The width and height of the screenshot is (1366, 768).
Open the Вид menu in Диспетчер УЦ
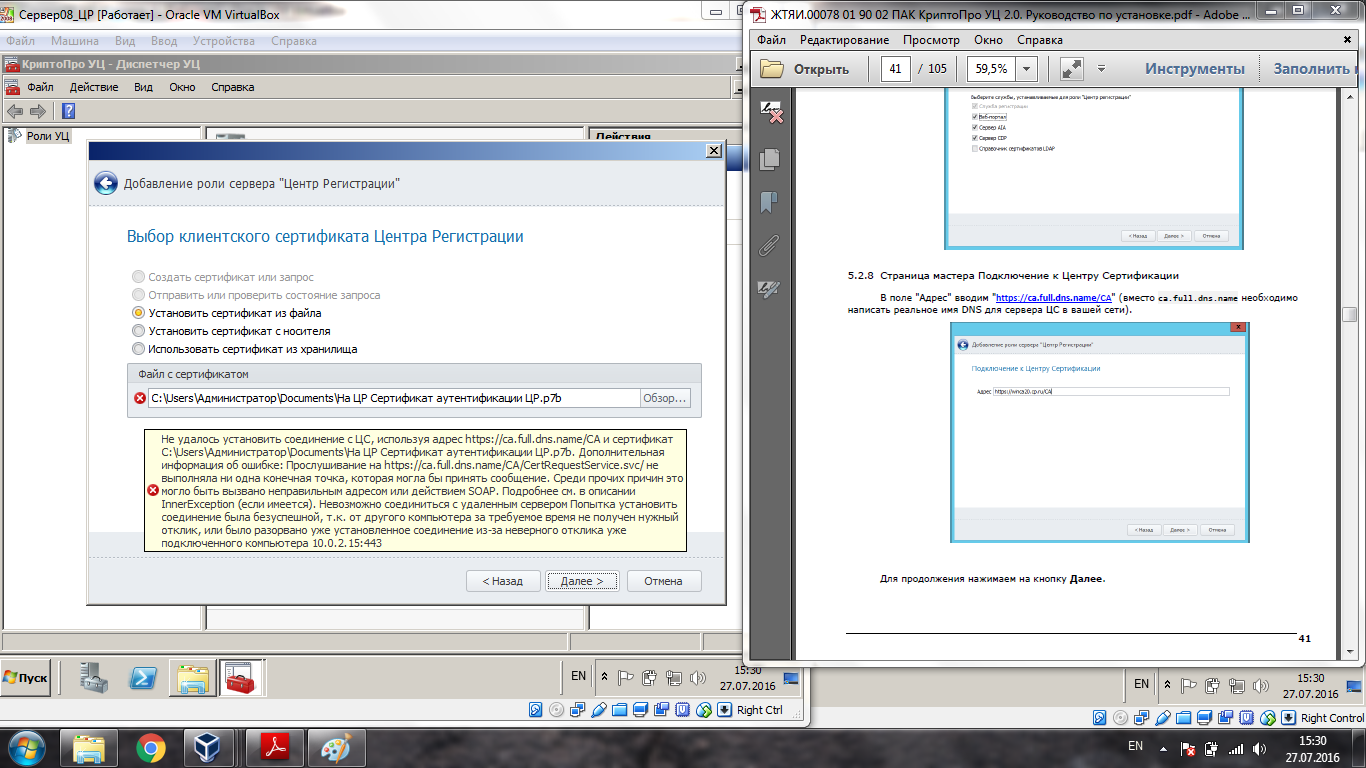[144, 87]
